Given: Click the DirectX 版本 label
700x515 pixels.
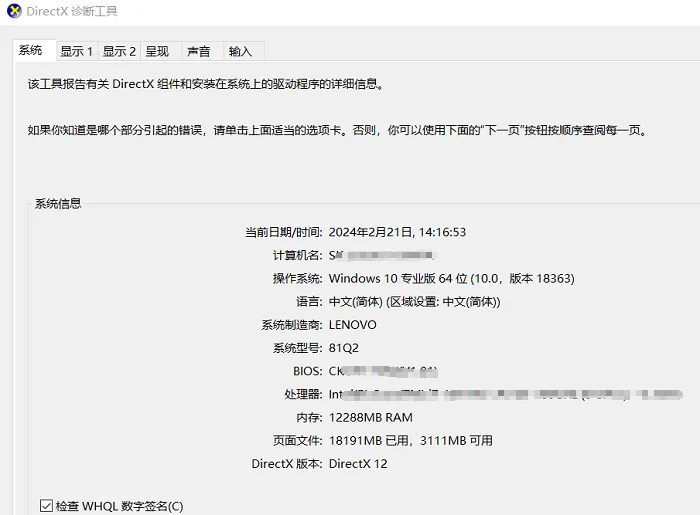Looking at the screenshot, I should 287,464.
